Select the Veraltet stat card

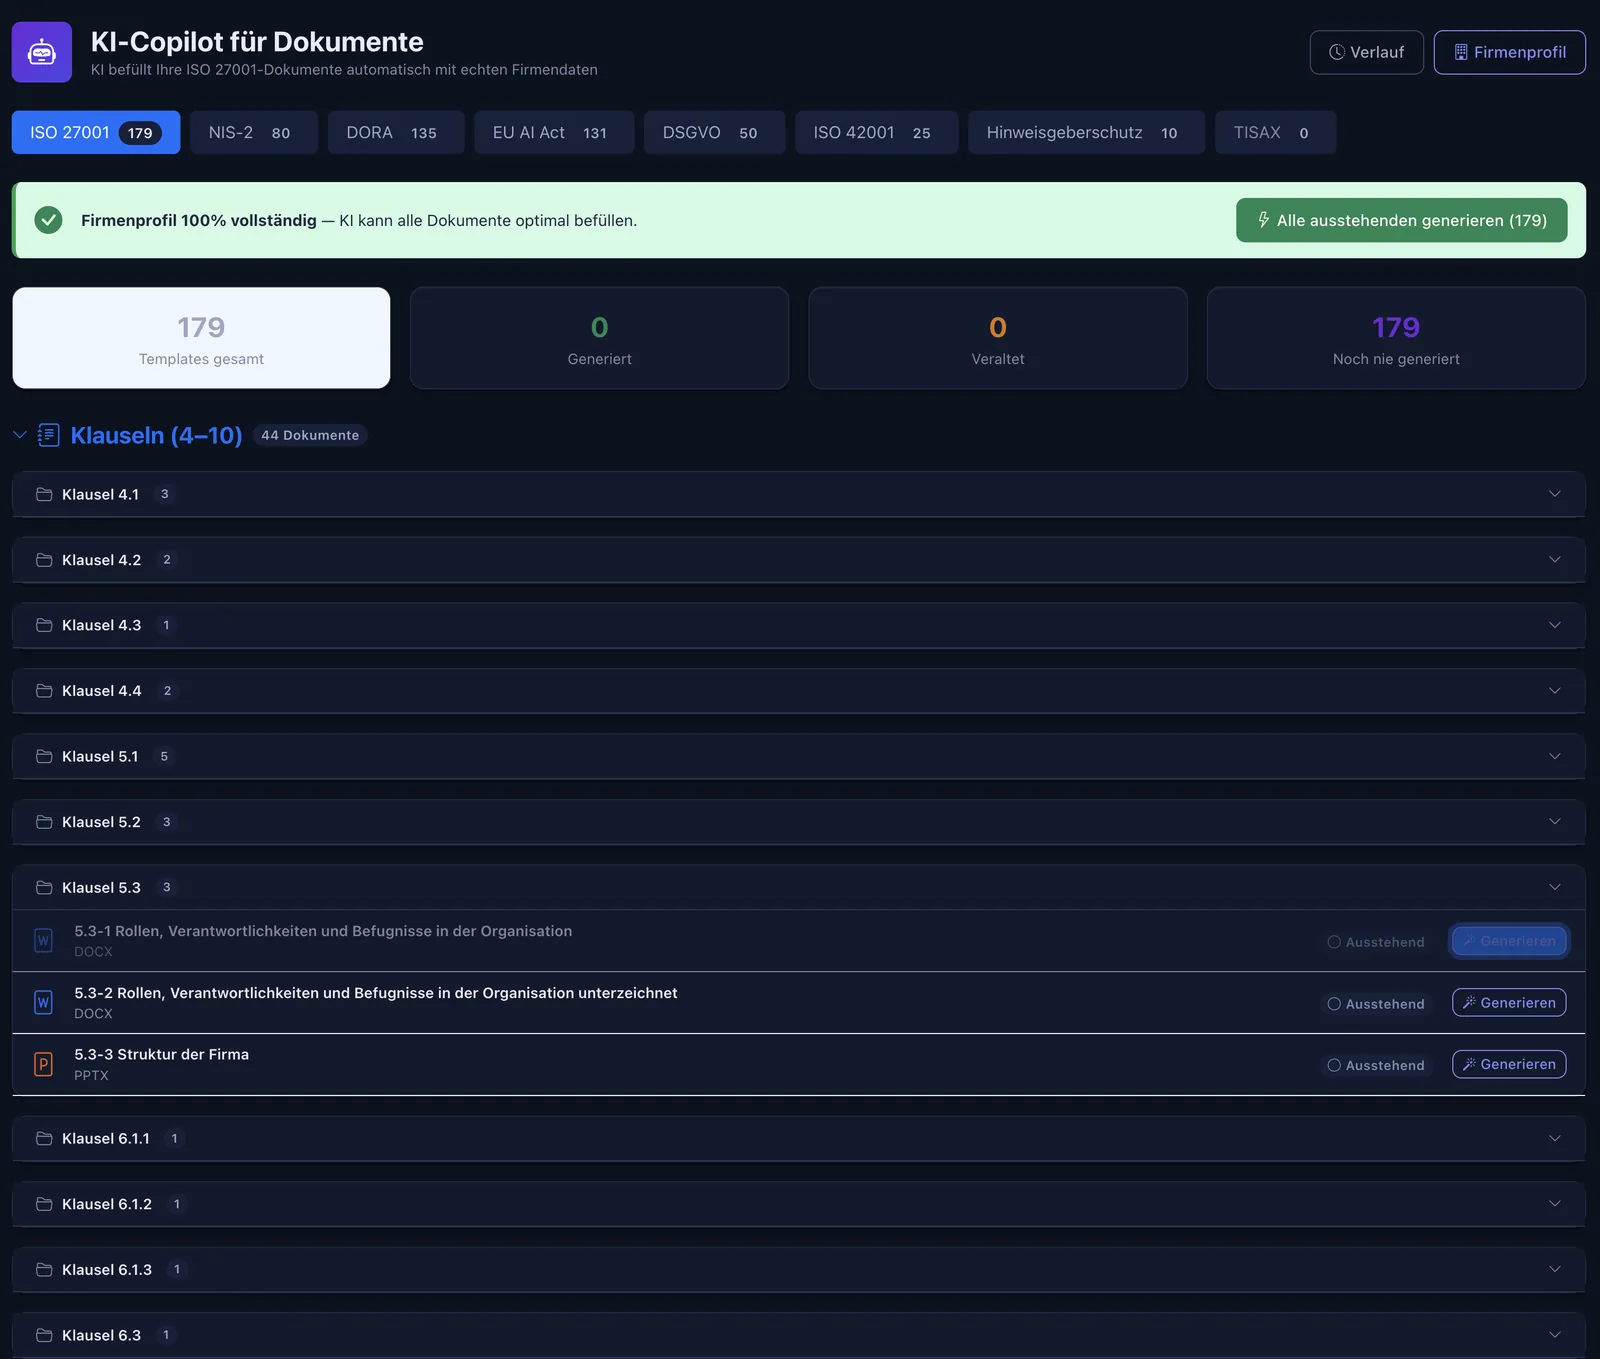pyautogui.click(x=998, y=338)
